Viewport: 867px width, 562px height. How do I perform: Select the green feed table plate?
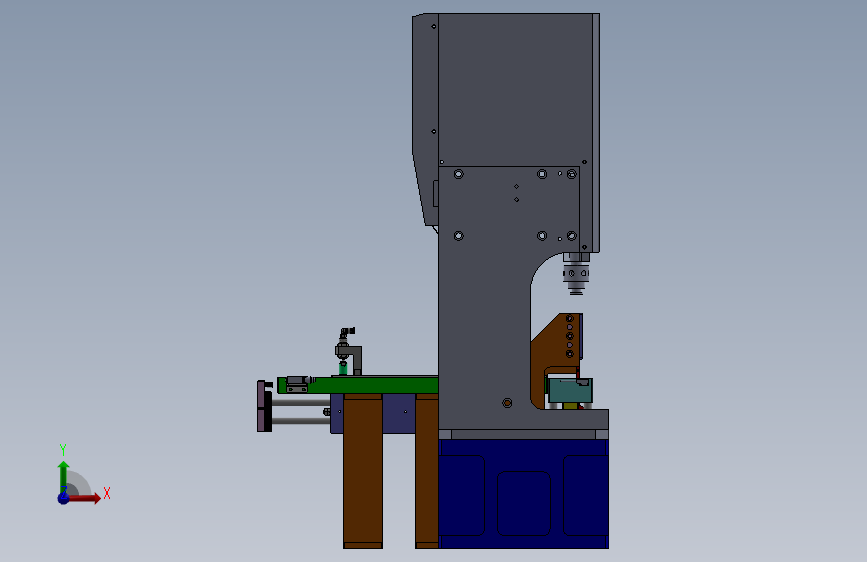pos(358,385)
